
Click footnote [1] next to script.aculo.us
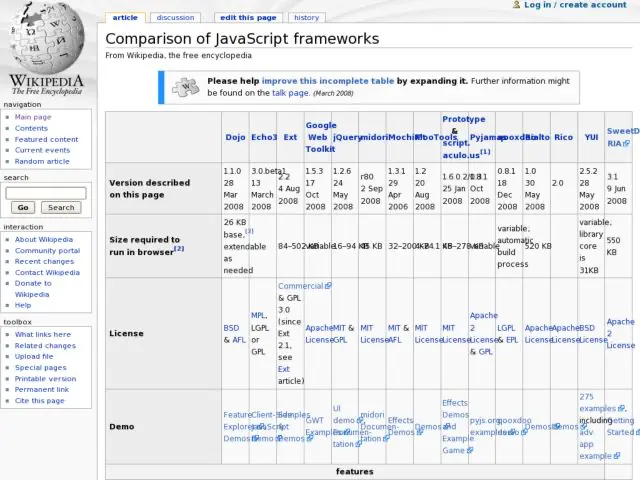485,151
